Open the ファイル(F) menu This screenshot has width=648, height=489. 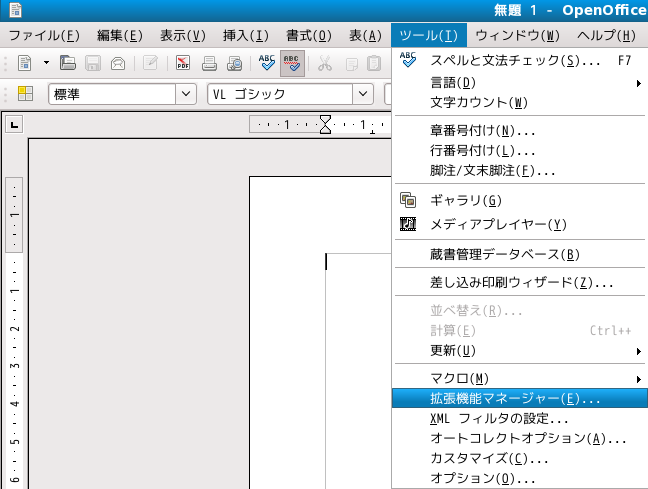[44, 35]
